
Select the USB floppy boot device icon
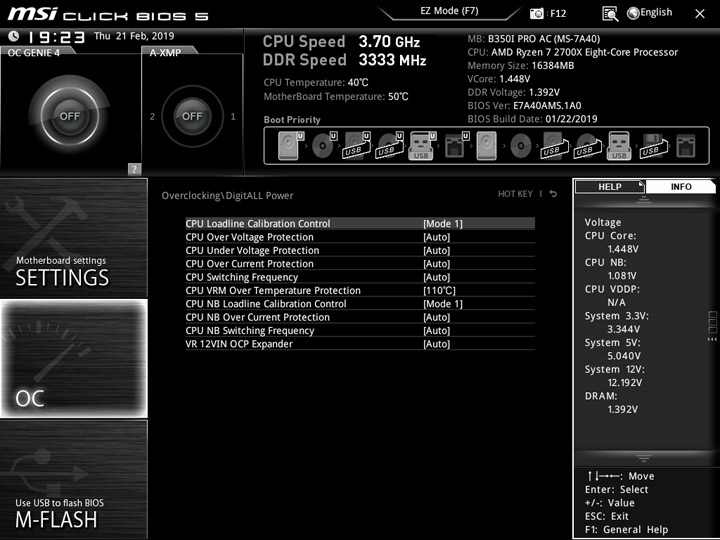tap(653, 146)
